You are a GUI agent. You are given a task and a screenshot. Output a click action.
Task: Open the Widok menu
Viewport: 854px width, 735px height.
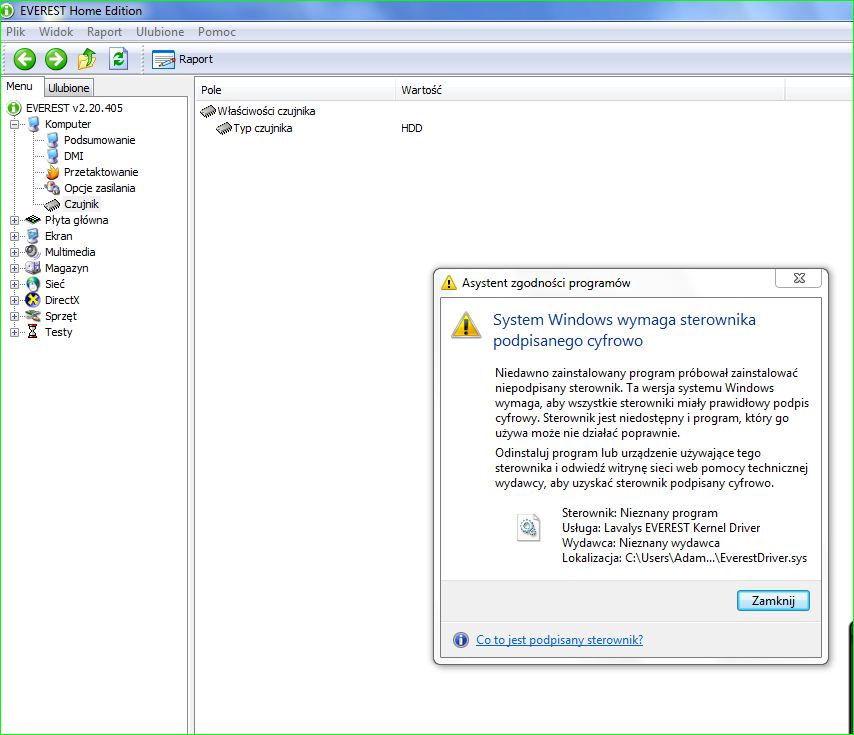pyautogui.click(x=56, y=32)
